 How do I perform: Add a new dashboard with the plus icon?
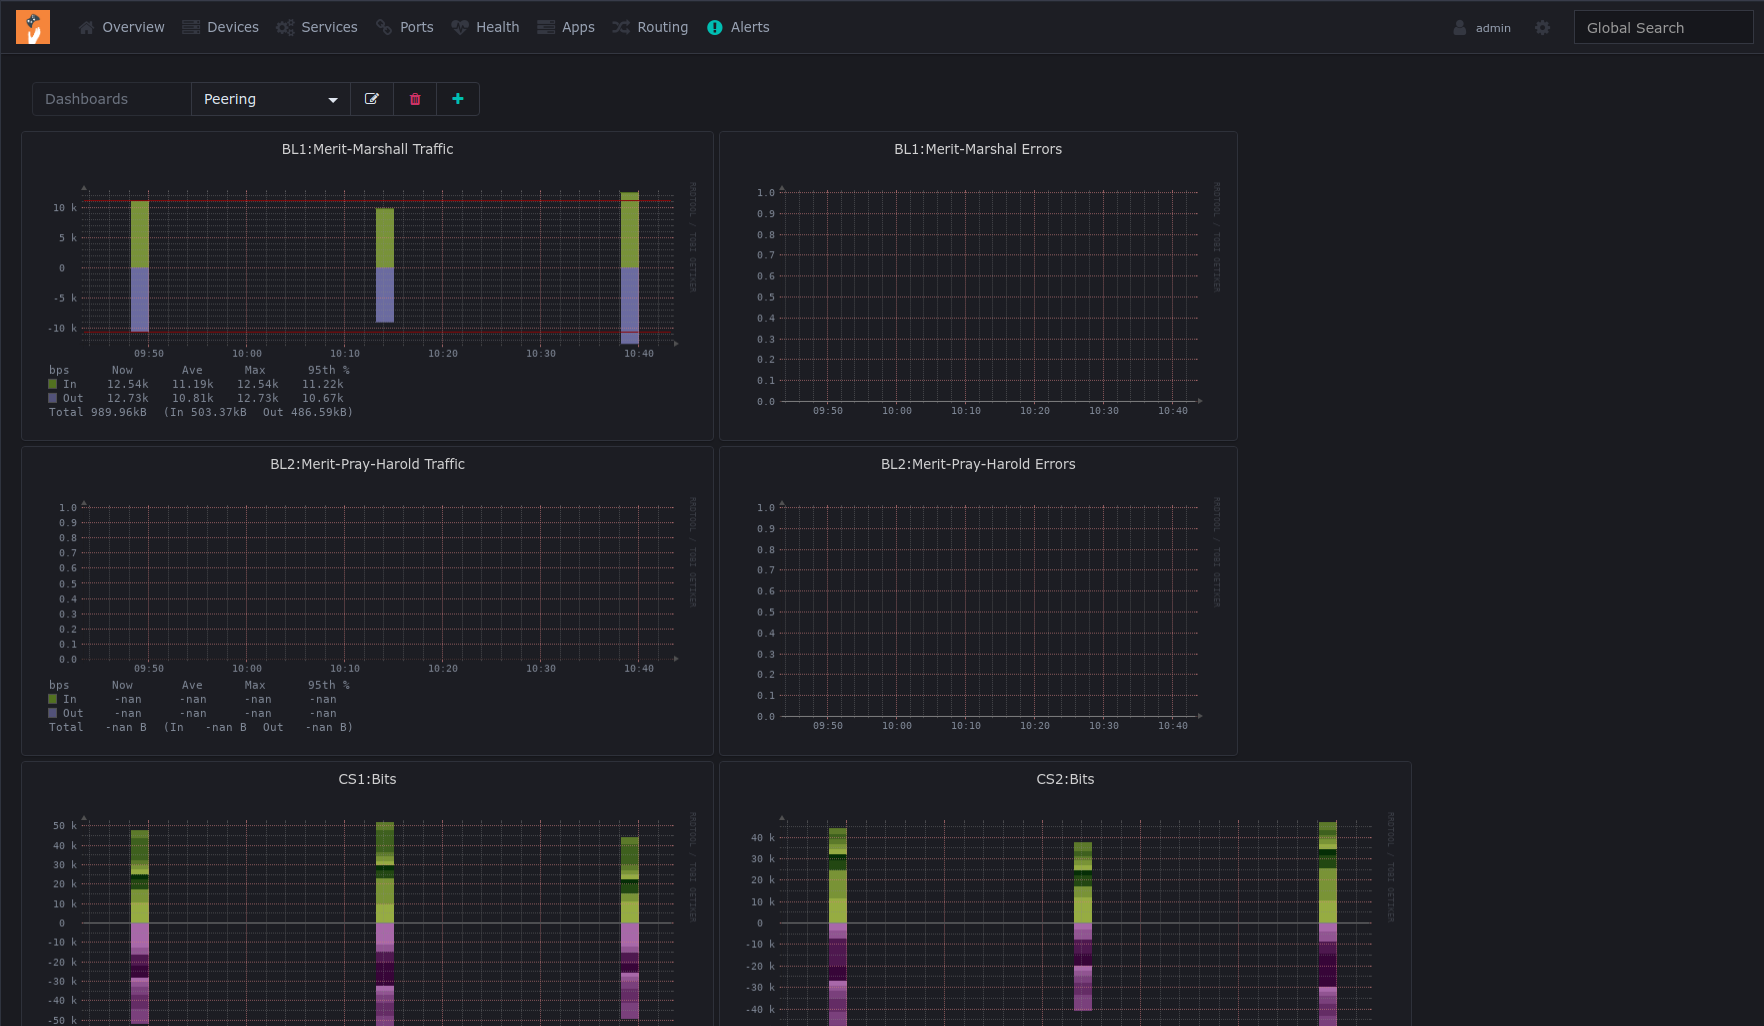point(458,99)
